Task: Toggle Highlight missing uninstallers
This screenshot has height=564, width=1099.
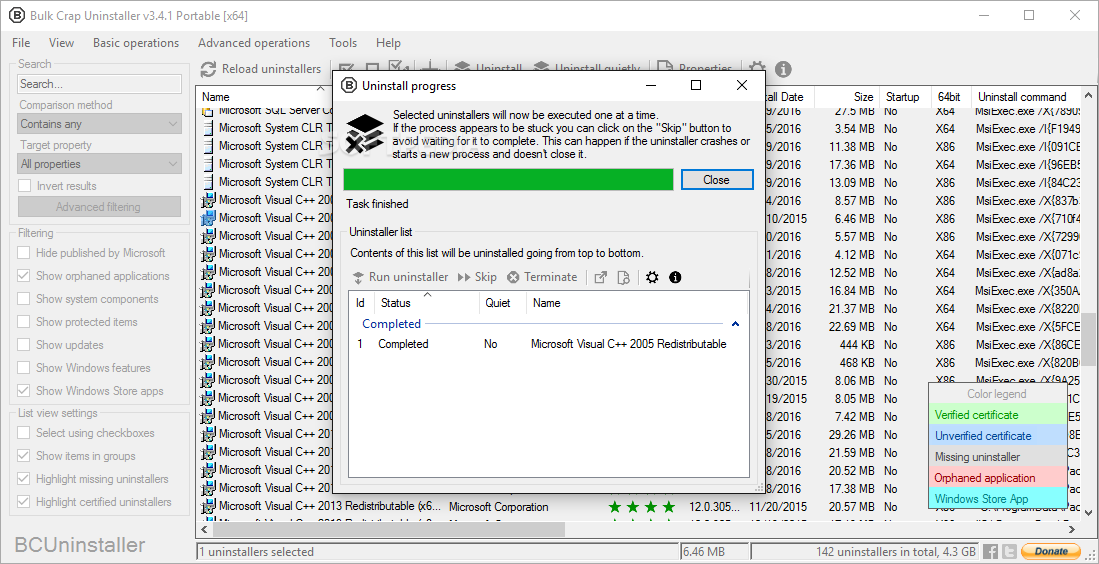Action: point(24,479)
